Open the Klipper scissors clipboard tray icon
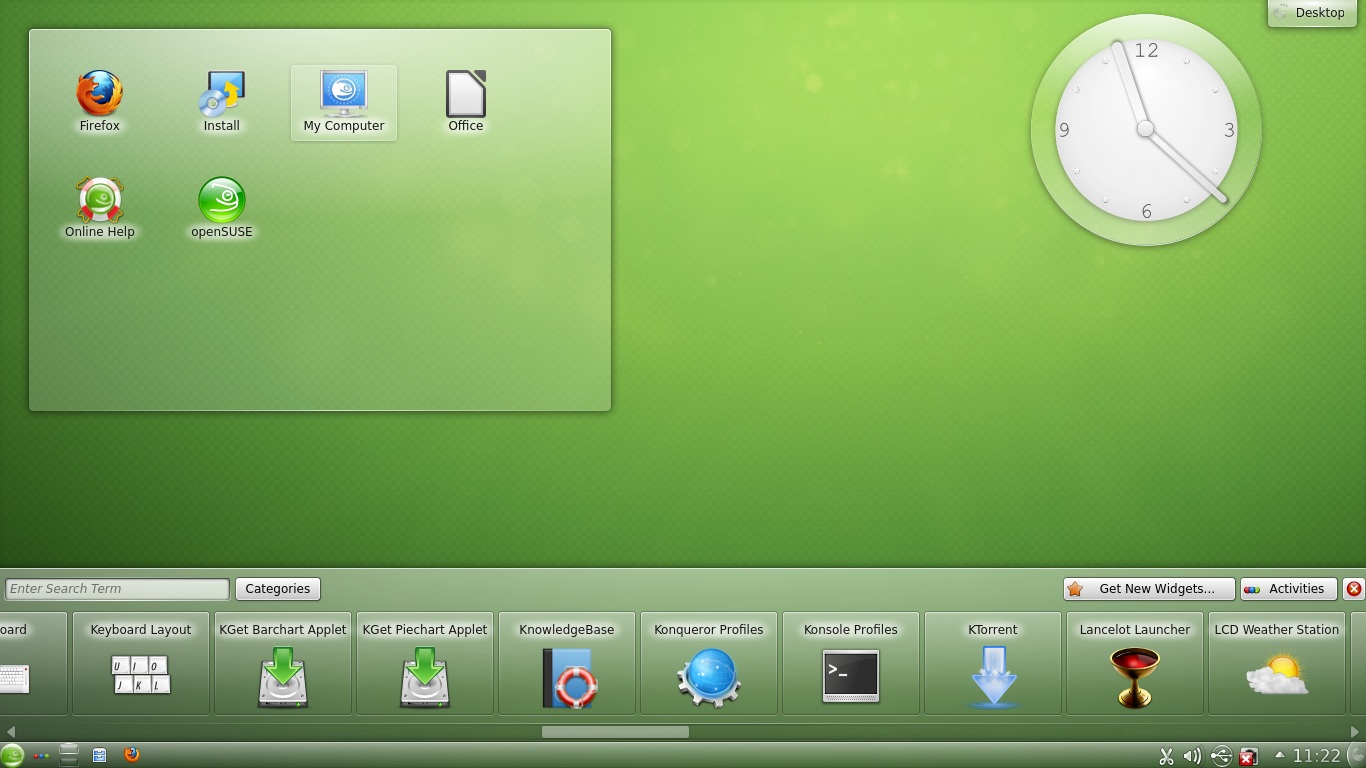The width and height of the screenshot is (1366, 768). point(1166,757)
